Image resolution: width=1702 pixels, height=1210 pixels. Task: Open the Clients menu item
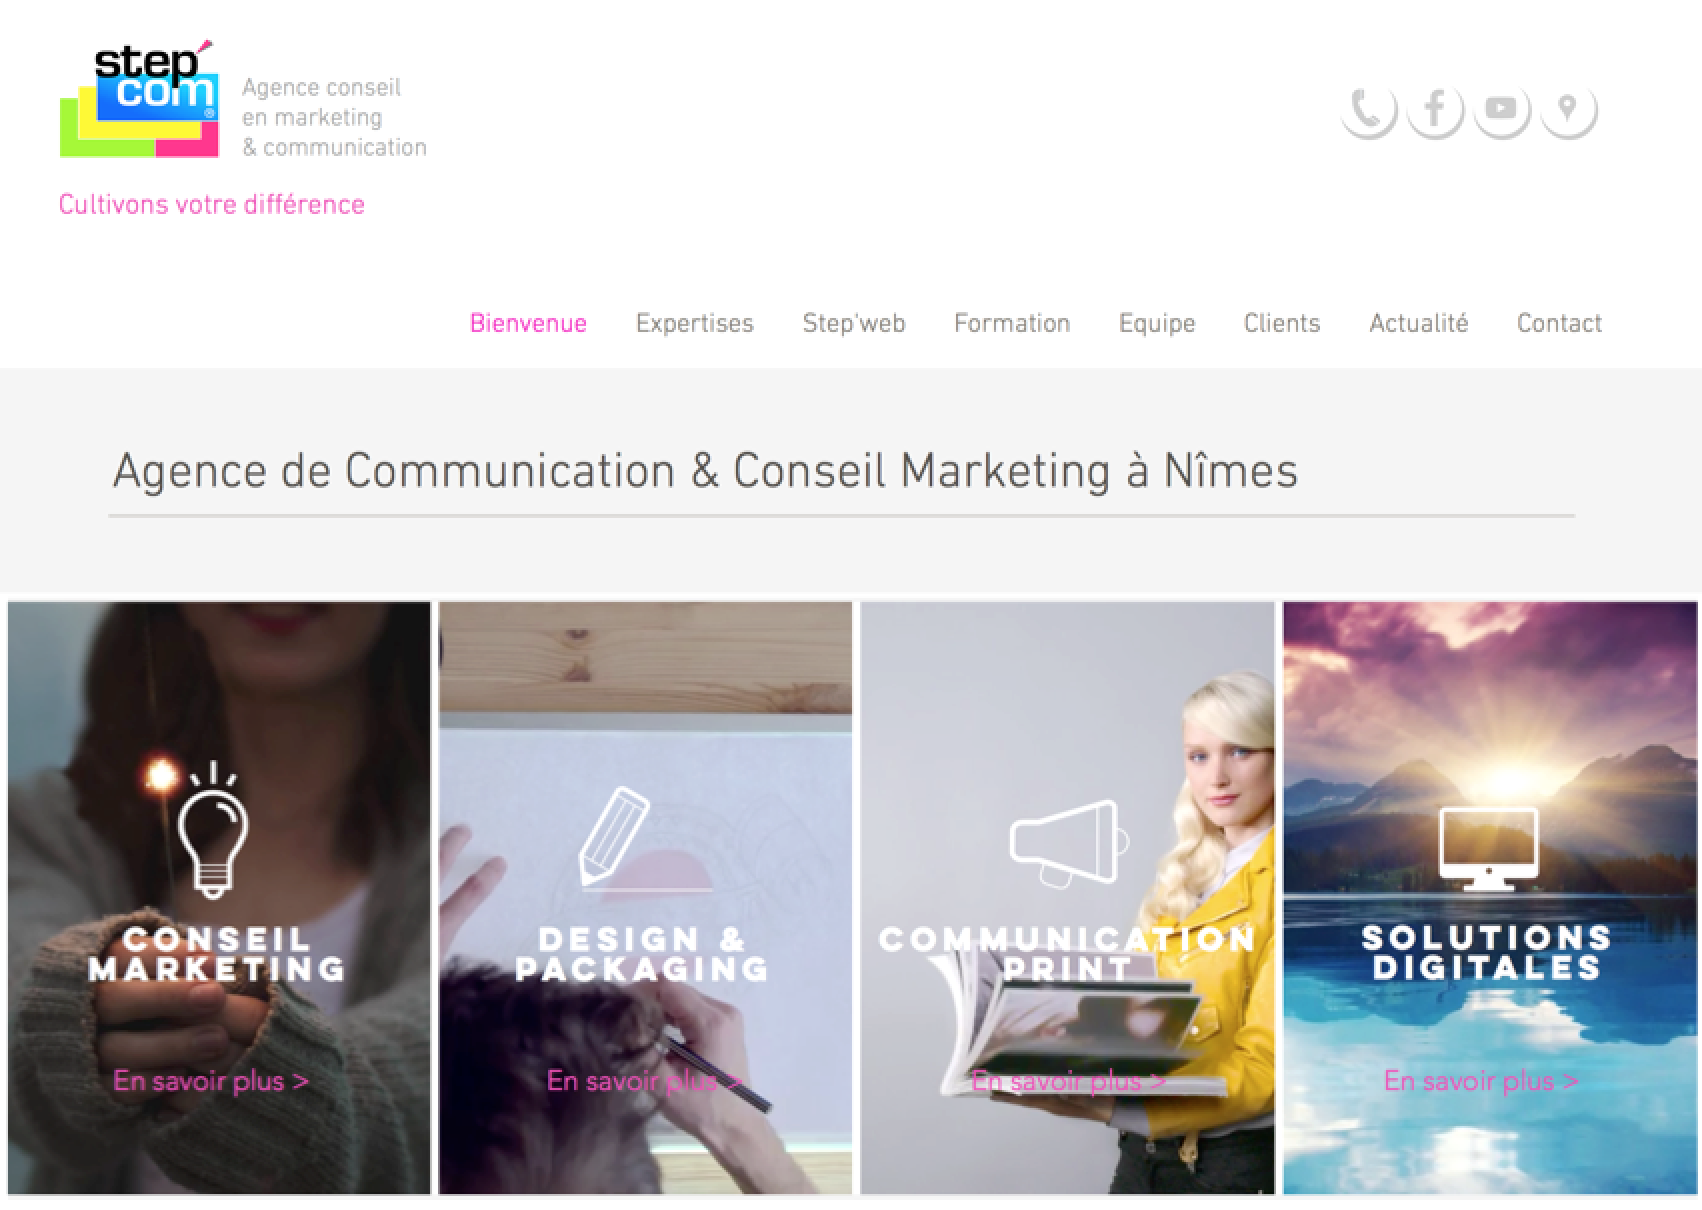pos(1282,324)
